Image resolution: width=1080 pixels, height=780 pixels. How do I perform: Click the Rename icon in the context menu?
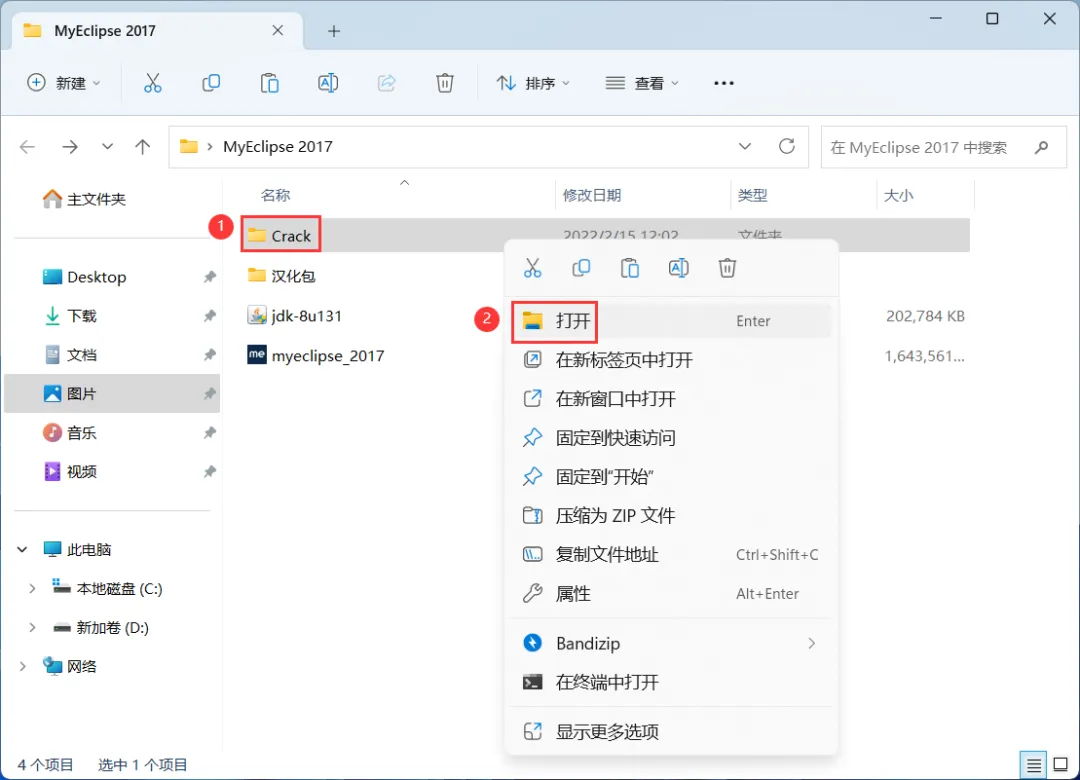(678, 268)
